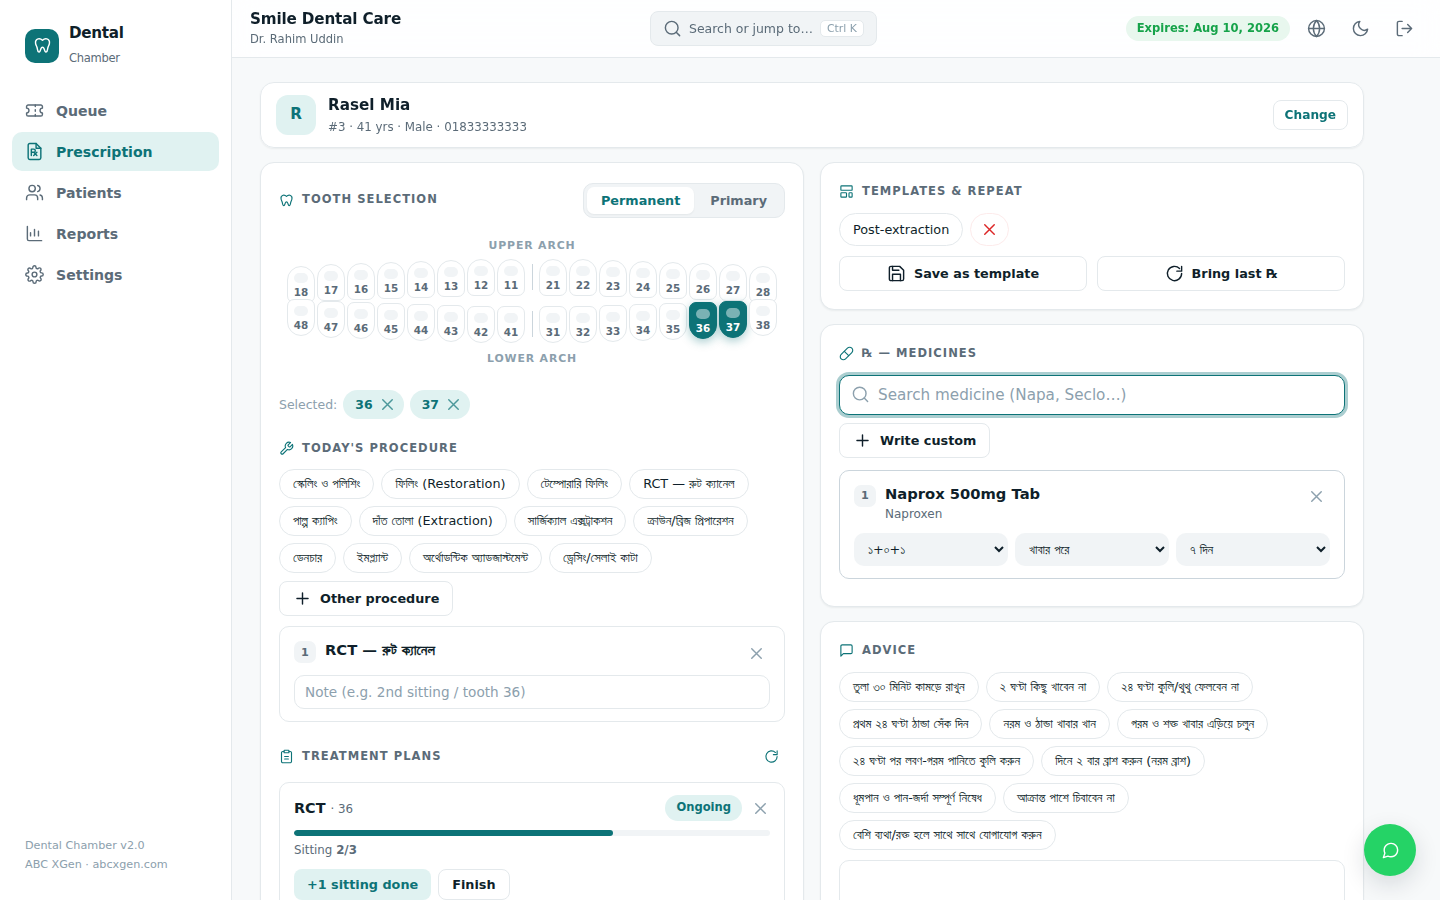1440x900 pixels.
Task: Click Write custom medicine button
Action: (x=914, y=441)
